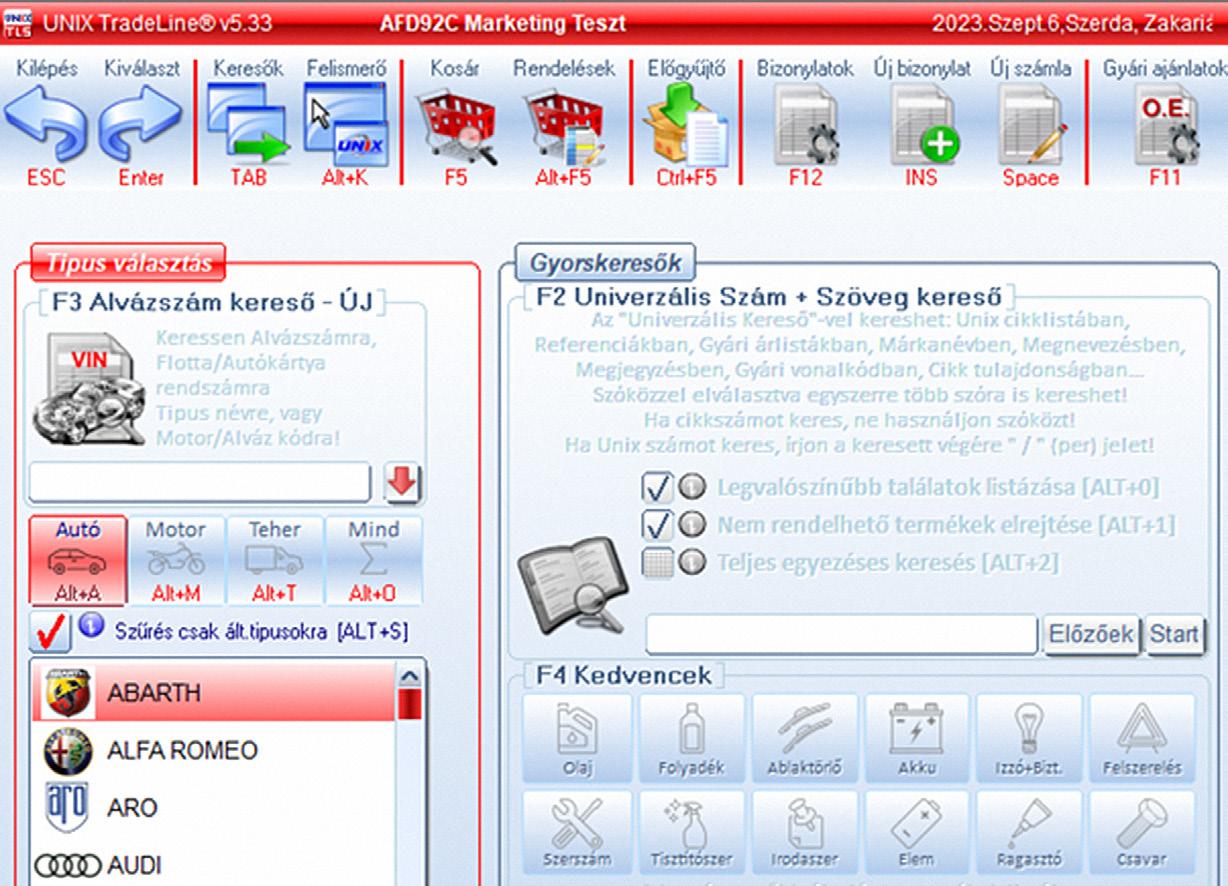Open the Ragasztó glue tile

1029,831
